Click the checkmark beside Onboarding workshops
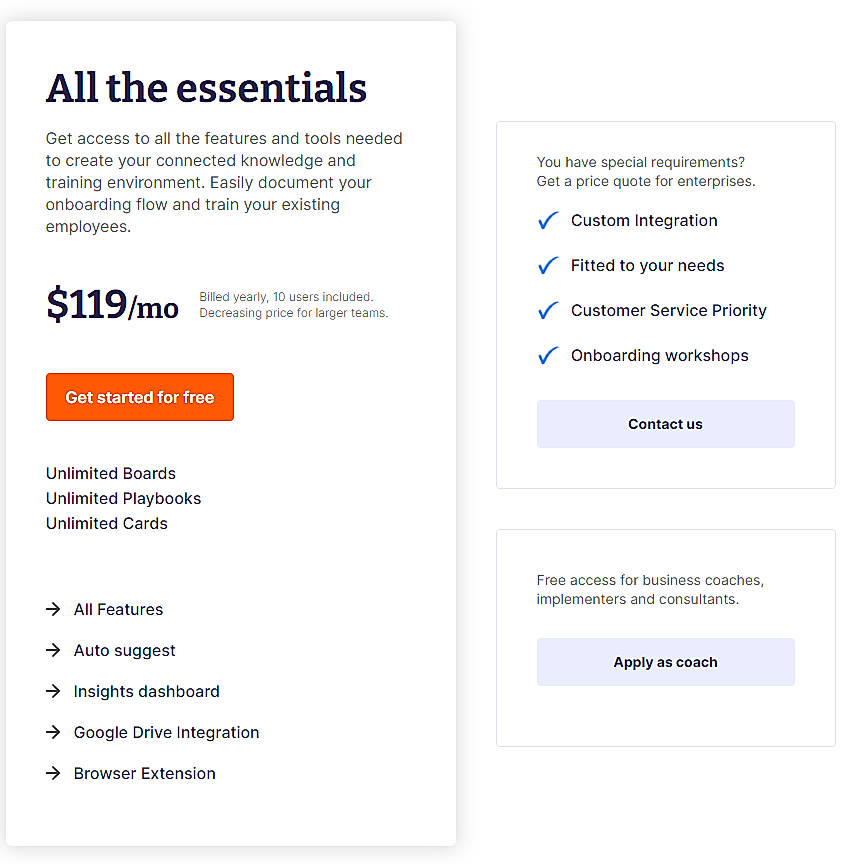The width and height of the screenshot is (857, 864). click(x=547, y=355)
